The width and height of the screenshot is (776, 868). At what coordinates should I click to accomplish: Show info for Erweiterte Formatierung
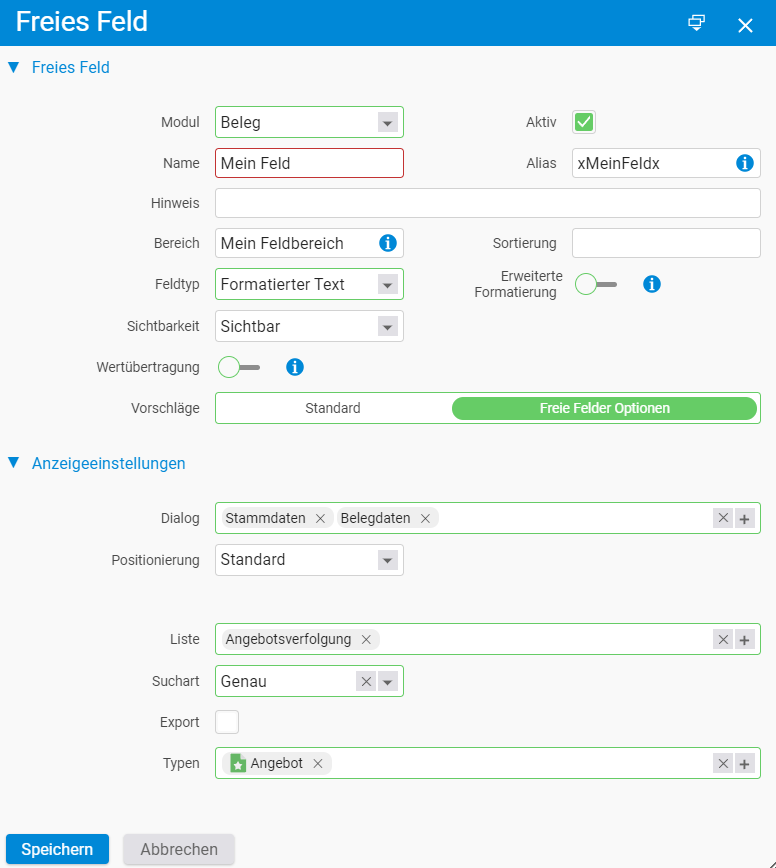[651, 284]
